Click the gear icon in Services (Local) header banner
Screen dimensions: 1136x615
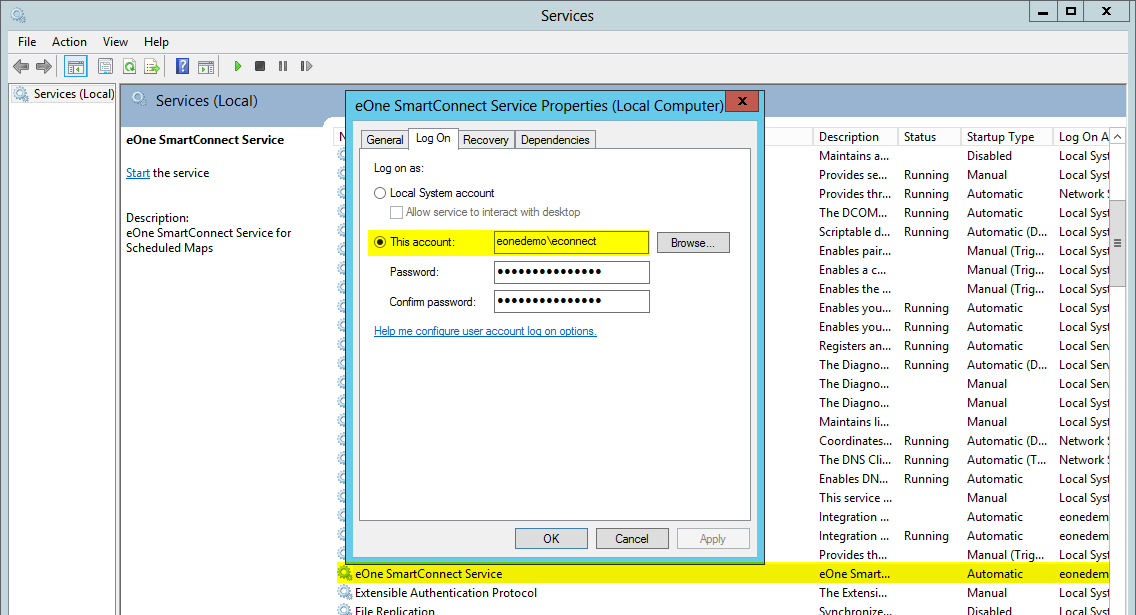coord(139,100)
